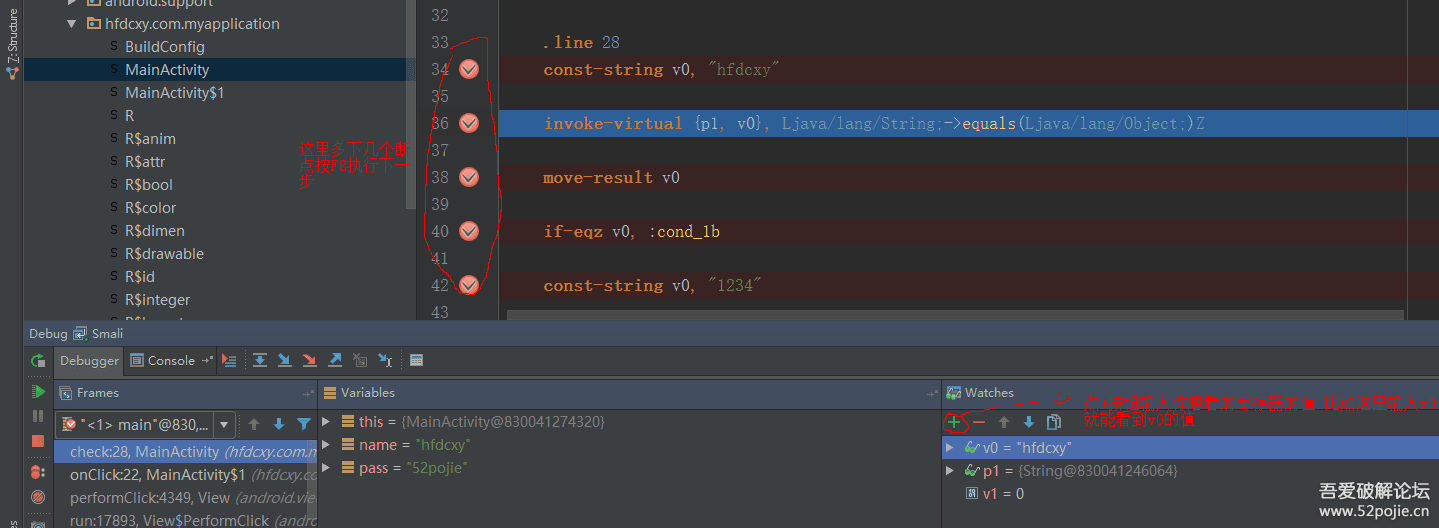Open the Z: Structure side tab
1439x528 pixels.
click(x=12, y=45)
